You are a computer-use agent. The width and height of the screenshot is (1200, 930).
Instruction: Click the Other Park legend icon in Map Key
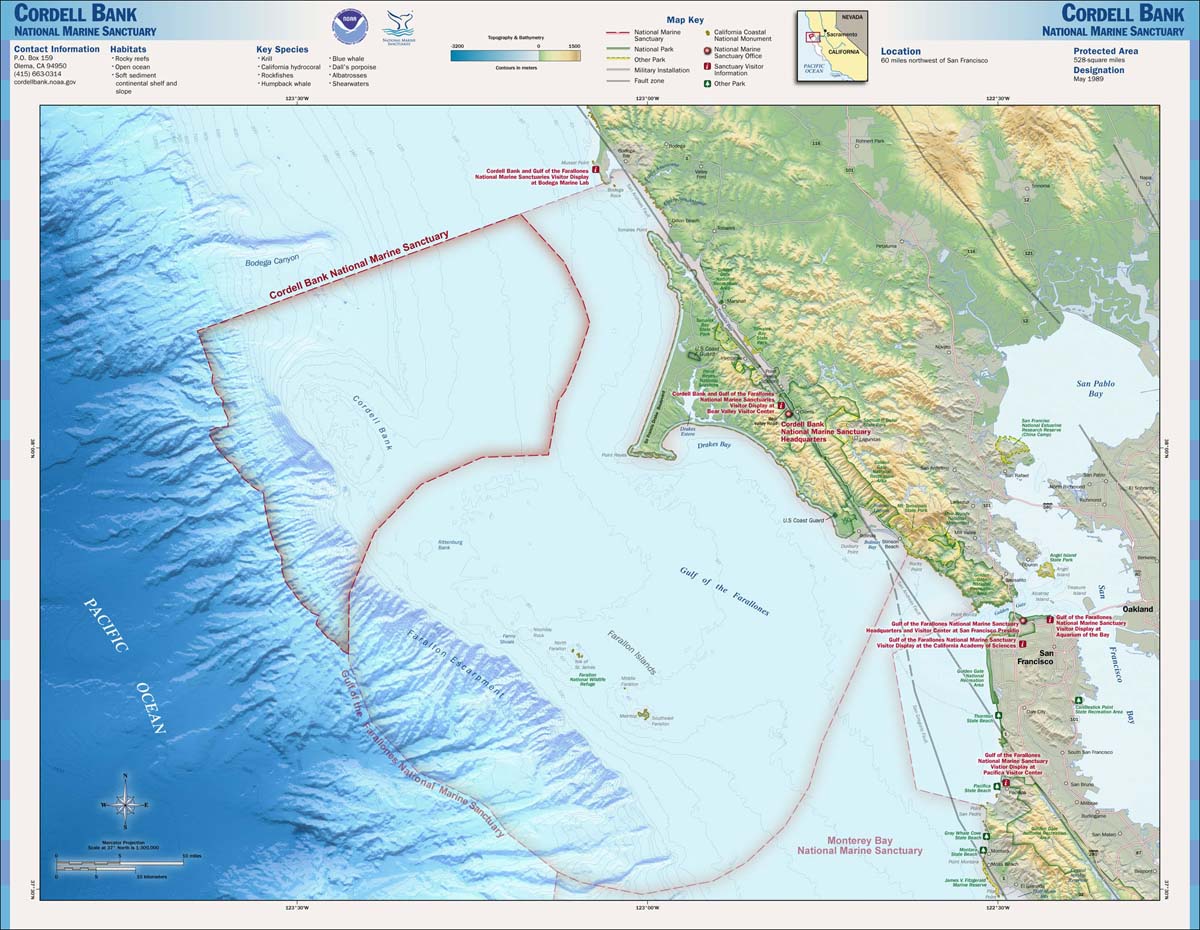point(708,84)
